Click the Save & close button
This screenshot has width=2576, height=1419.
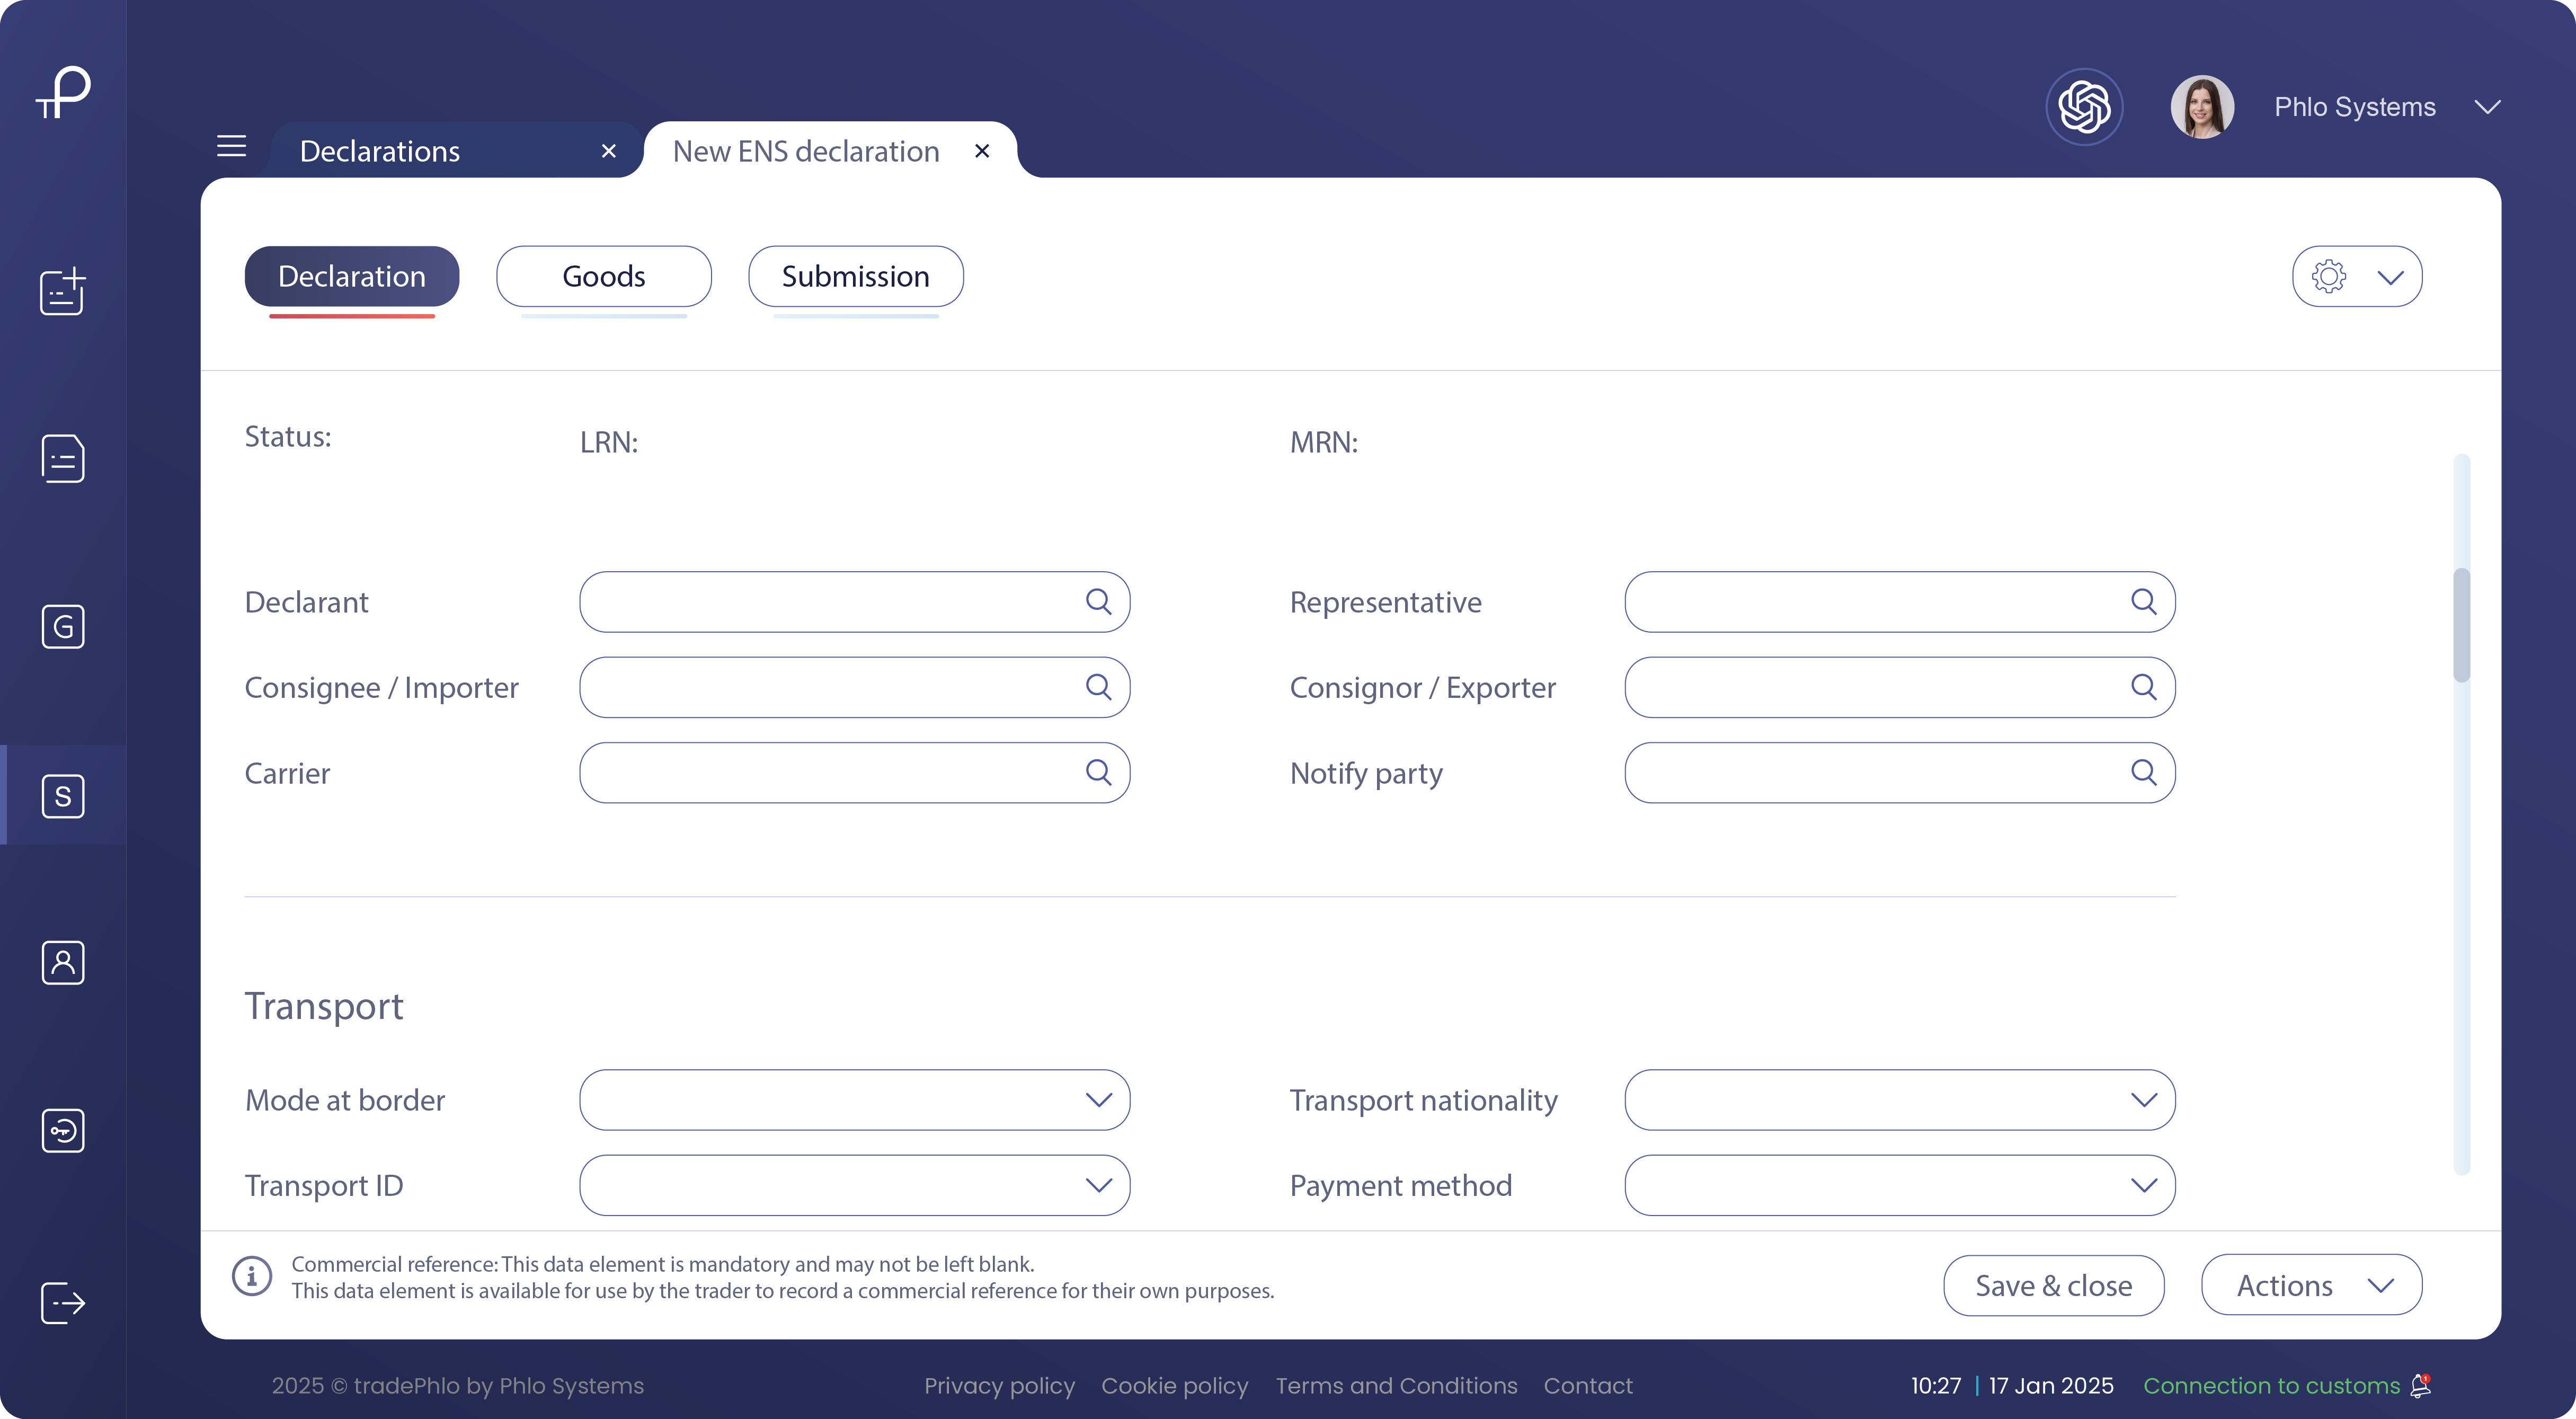point(2053,1285)
